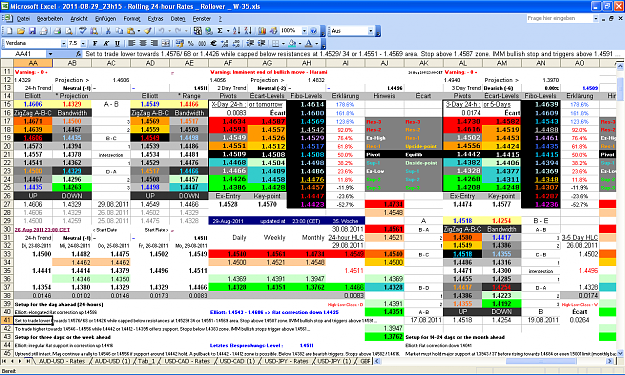Click the help question input field

click(x=560, y=18)
